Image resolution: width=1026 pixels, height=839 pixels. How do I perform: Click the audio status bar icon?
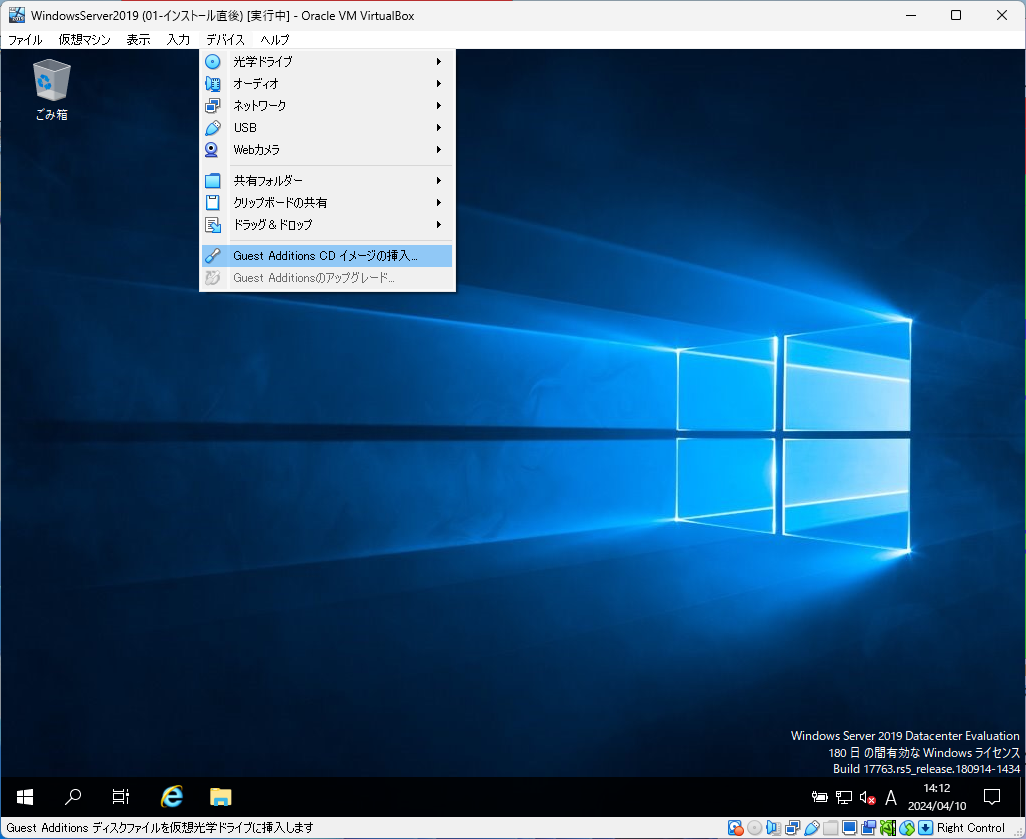pyautogui.click(x=773, y=828)
